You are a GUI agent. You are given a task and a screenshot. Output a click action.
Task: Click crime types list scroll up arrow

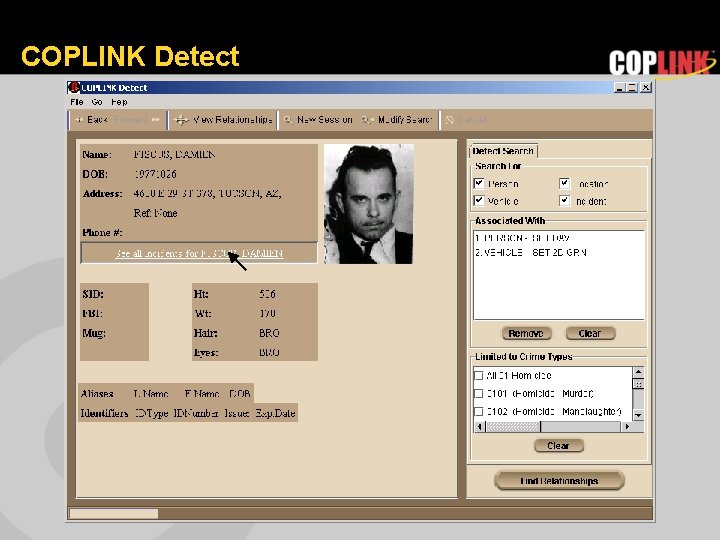638,371
